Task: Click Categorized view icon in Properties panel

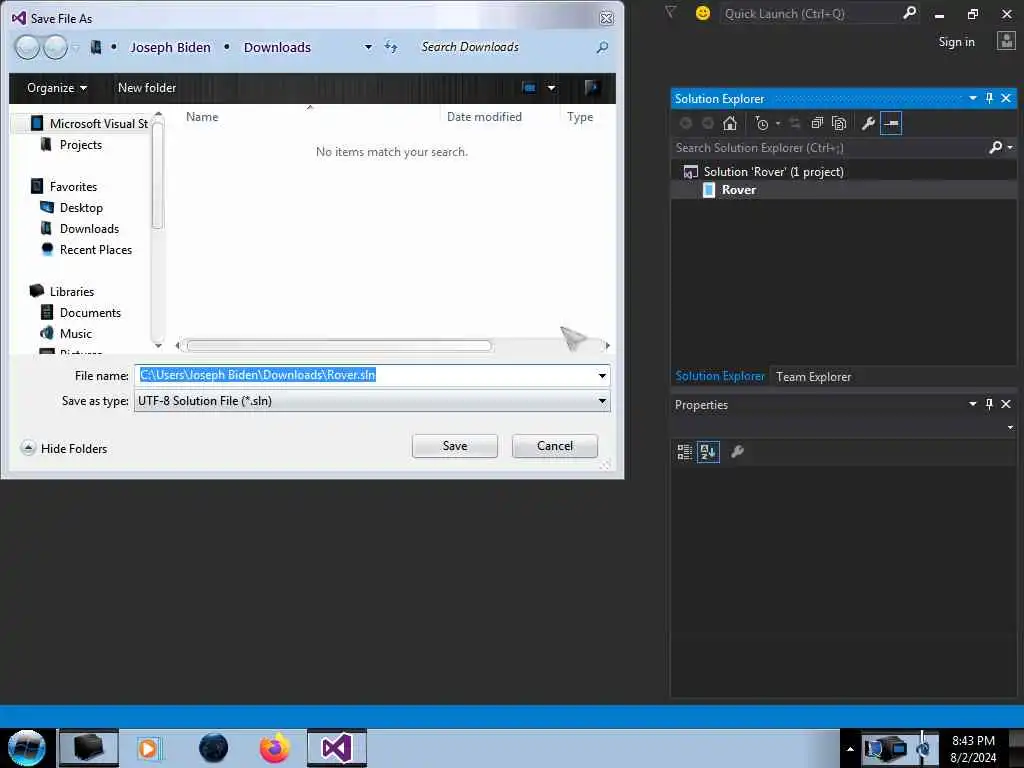Action: pos(684,451)
